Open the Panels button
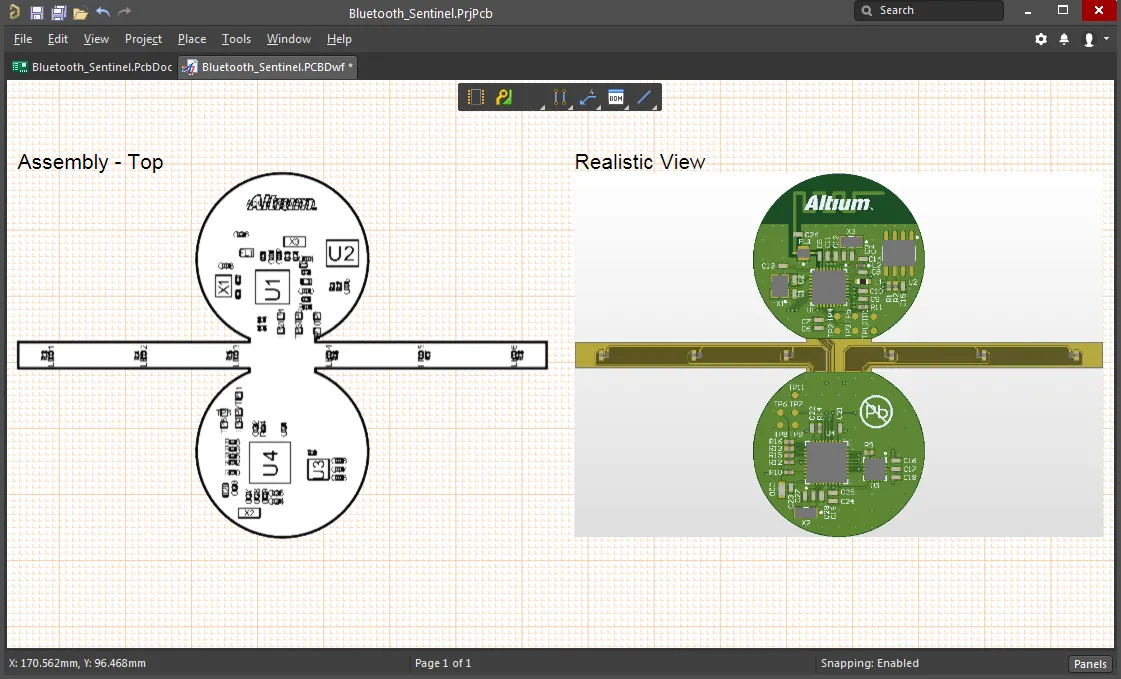 (1090, 664)
